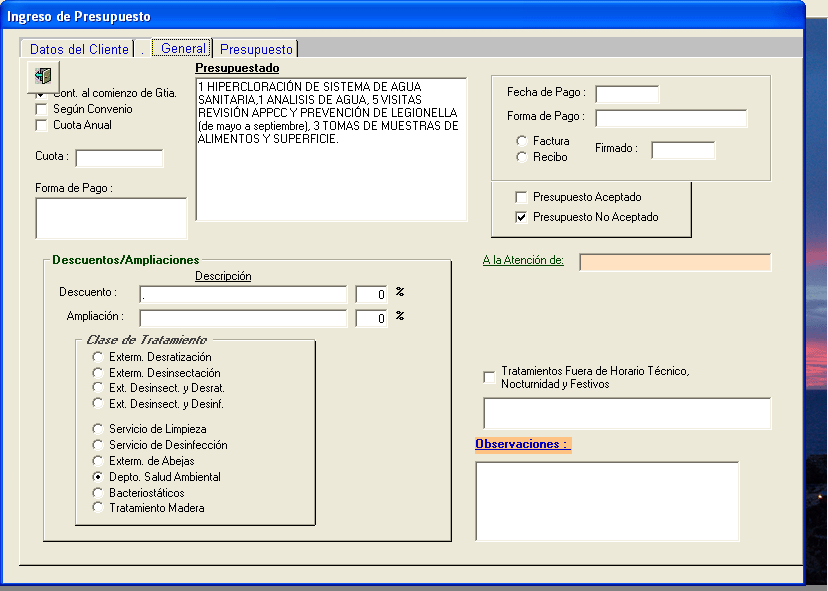Open the Presupuesto tab
Viewport: 828px width, 591px height.
pos(256,49)
